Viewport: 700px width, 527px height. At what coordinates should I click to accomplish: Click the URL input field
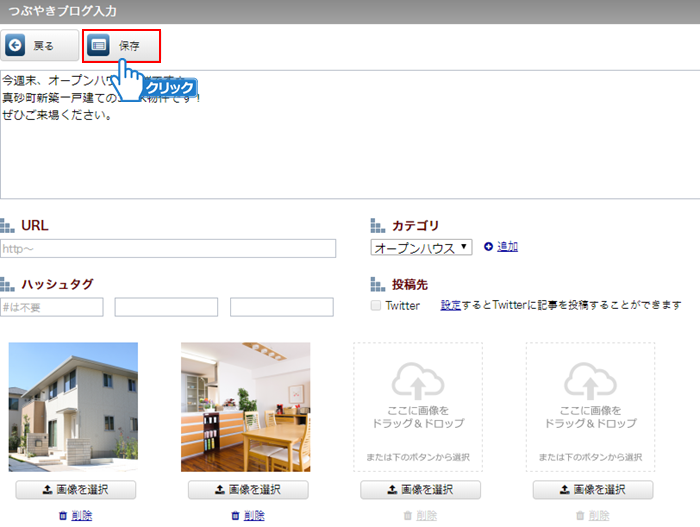point(168,249)
